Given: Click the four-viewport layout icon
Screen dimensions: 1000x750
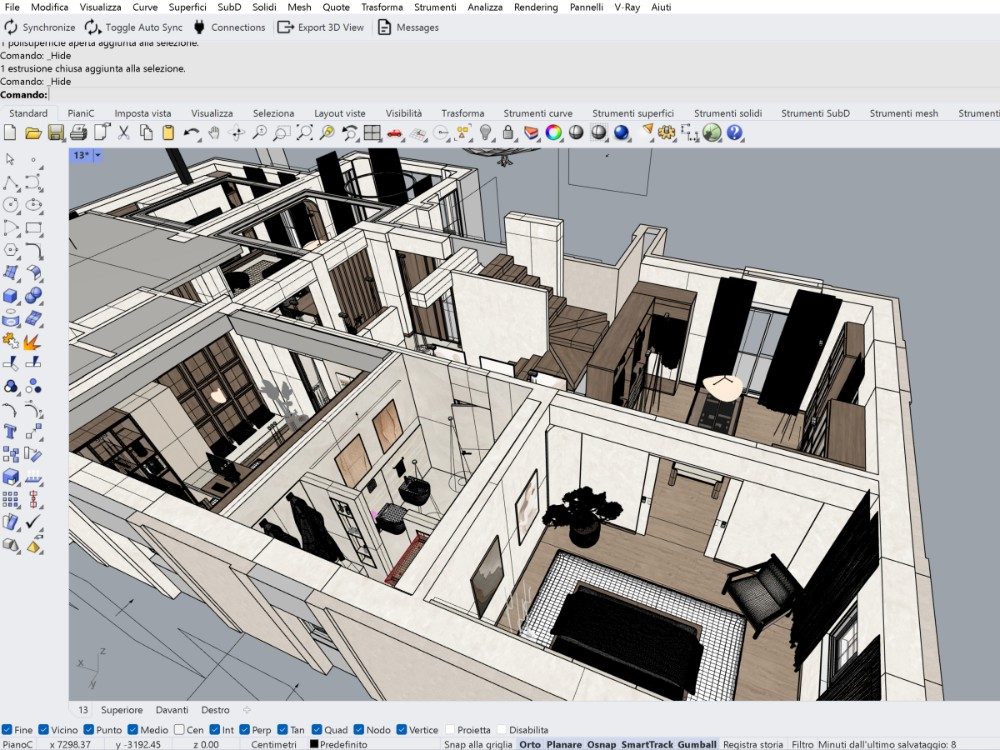Looking at the screenshot, I should pos(372,133).
